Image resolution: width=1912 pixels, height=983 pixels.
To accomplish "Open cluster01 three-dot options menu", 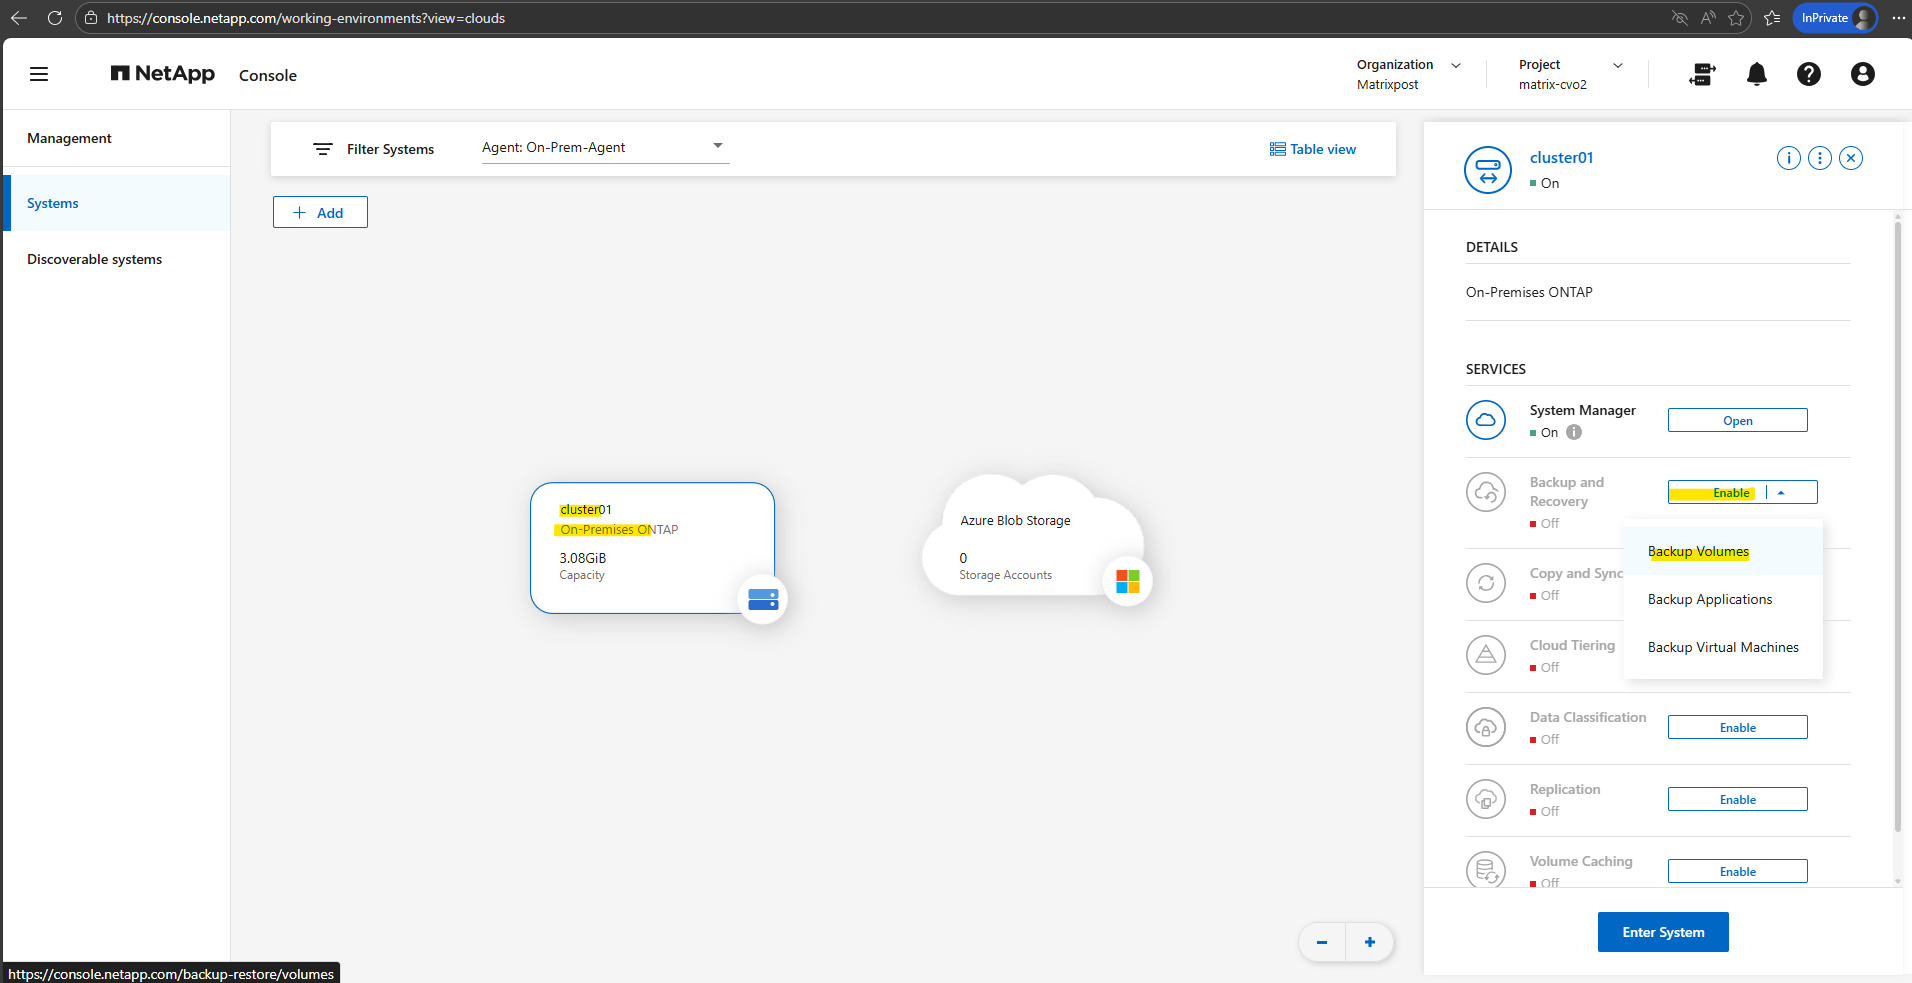I will 1820,158.
